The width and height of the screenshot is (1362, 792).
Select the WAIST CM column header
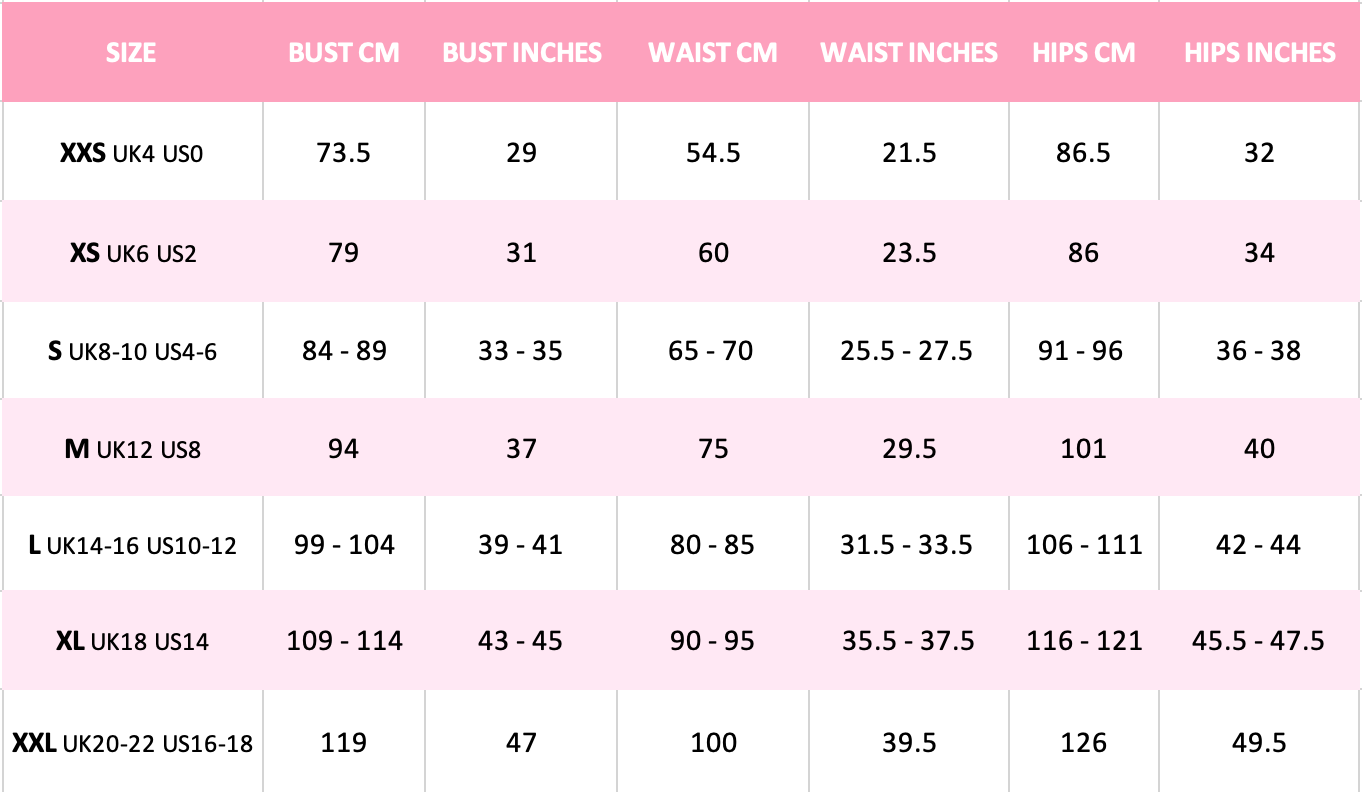[x=713, y=53]
